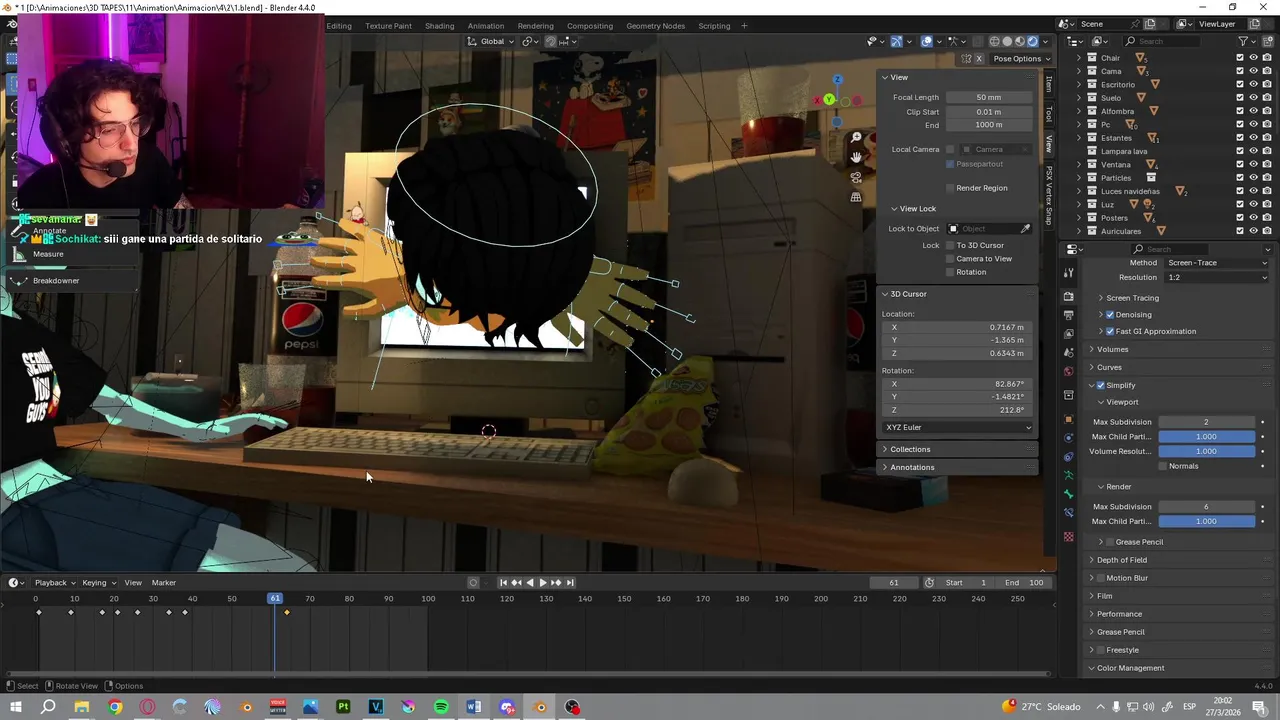Viewport: 1280px width, 720px height.
Task: Open the Global transform orientation dropdown
Action: (490, 41)
